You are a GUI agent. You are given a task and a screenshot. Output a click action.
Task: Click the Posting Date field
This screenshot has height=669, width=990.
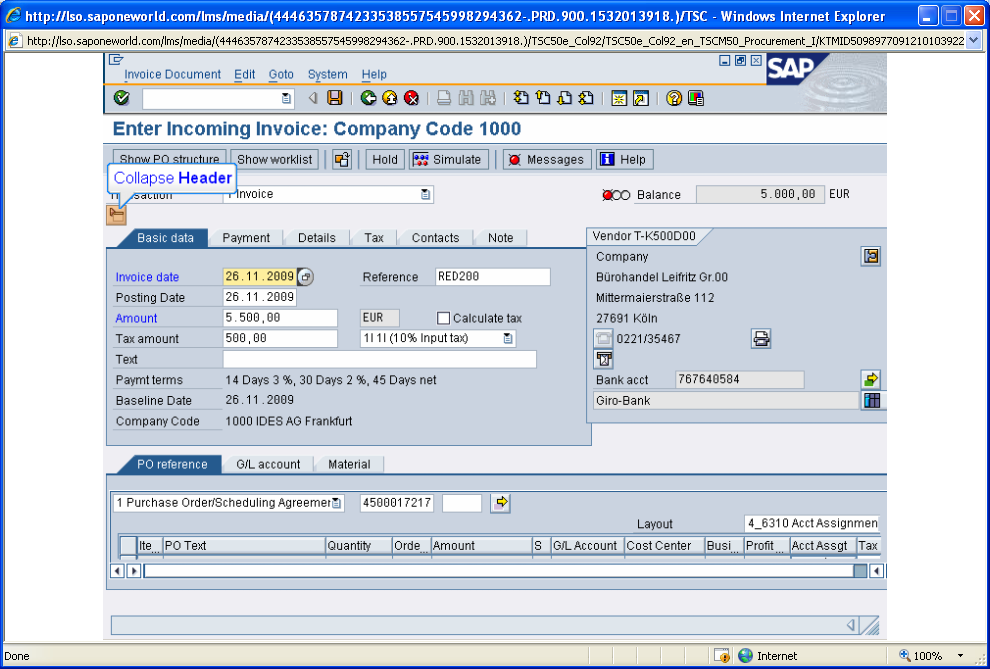(x=259, y=297)
